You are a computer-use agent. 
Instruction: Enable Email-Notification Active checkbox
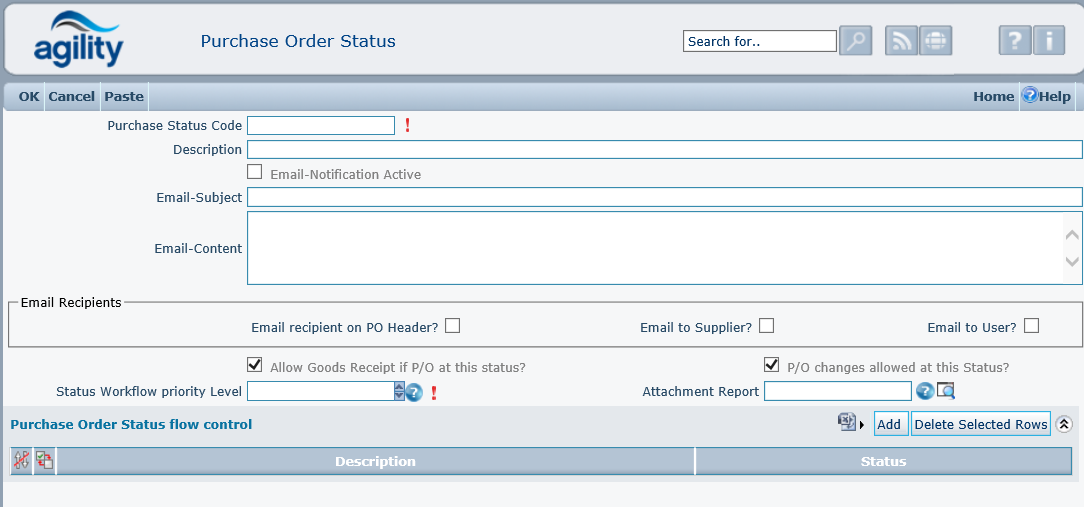(255, 172)
